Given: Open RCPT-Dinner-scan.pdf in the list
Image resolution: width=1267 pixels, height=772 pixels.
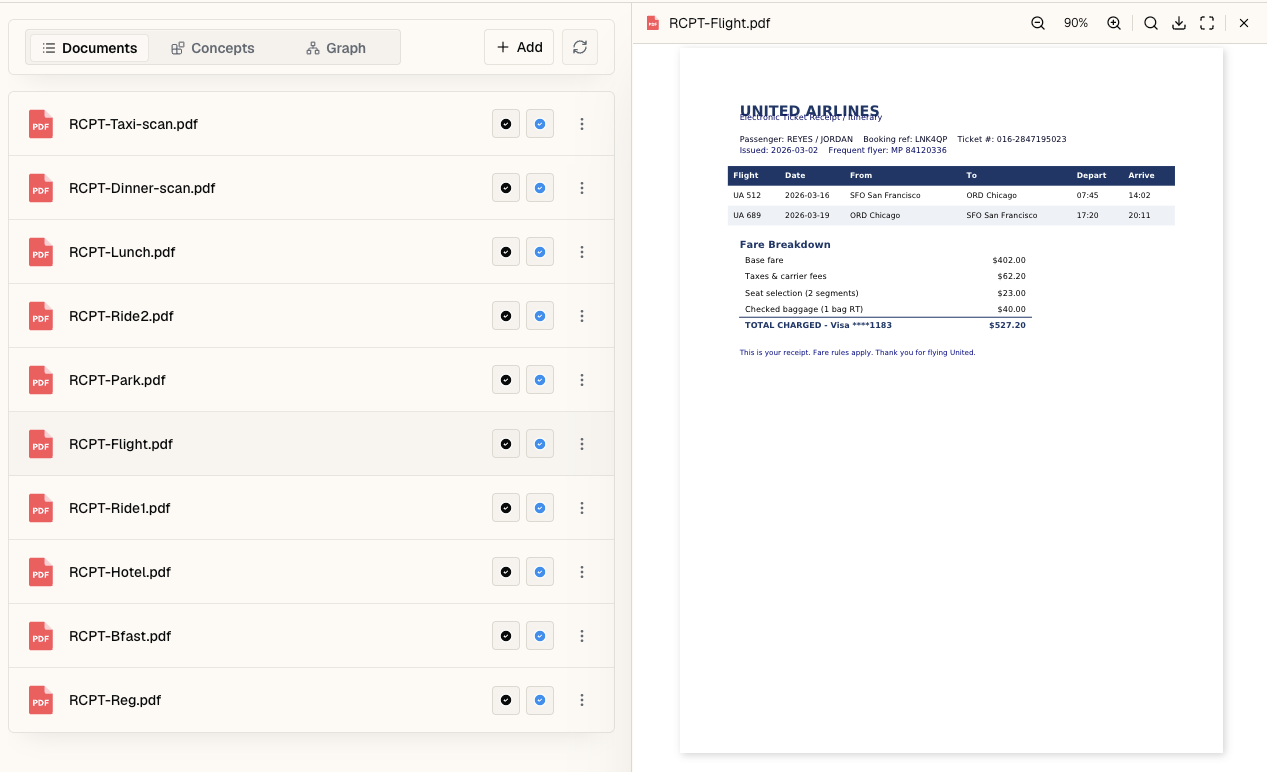Looking at the screenshot, I should point(311,188).
